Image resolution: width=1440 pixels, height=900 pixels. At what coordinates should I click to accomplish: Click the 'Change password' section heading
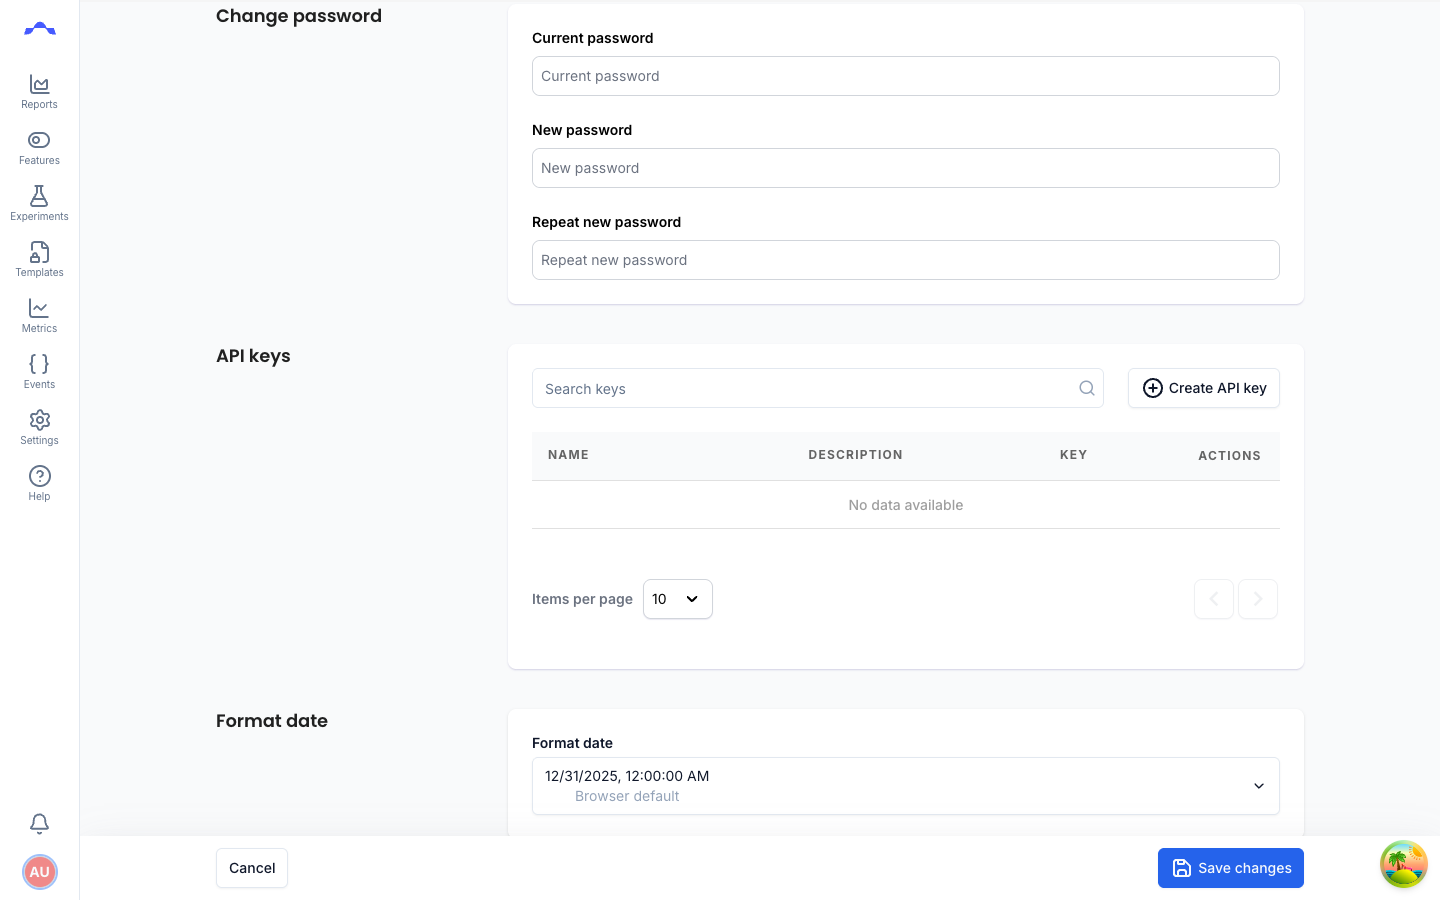click(x=299, y=16)
